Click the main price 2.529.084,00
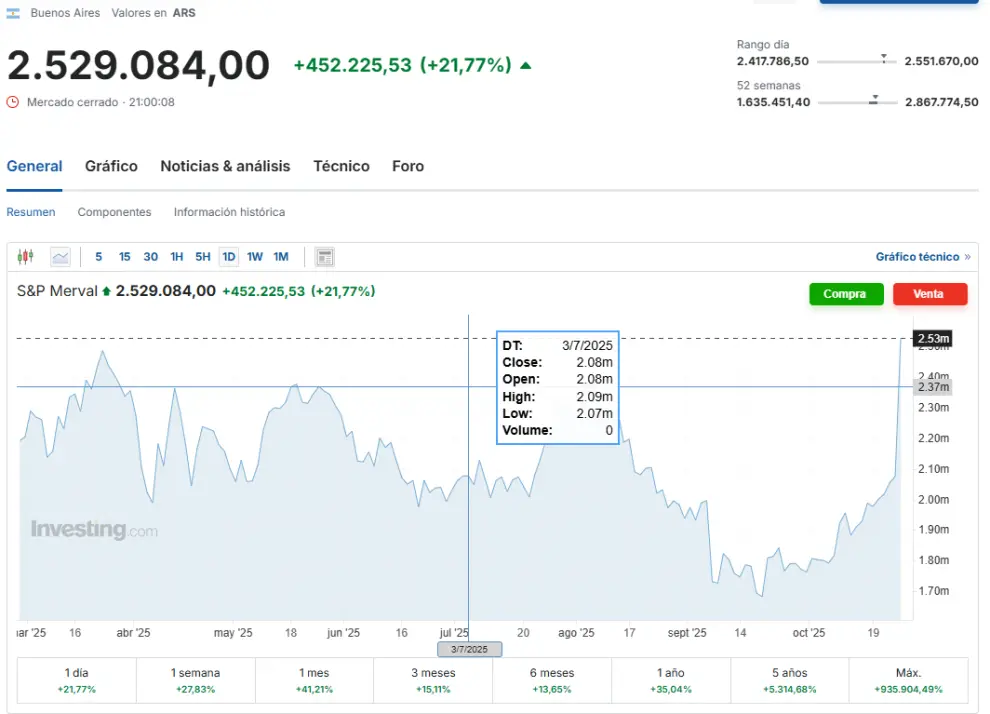This screenshot has width=990, height=714. pos(138,65)
